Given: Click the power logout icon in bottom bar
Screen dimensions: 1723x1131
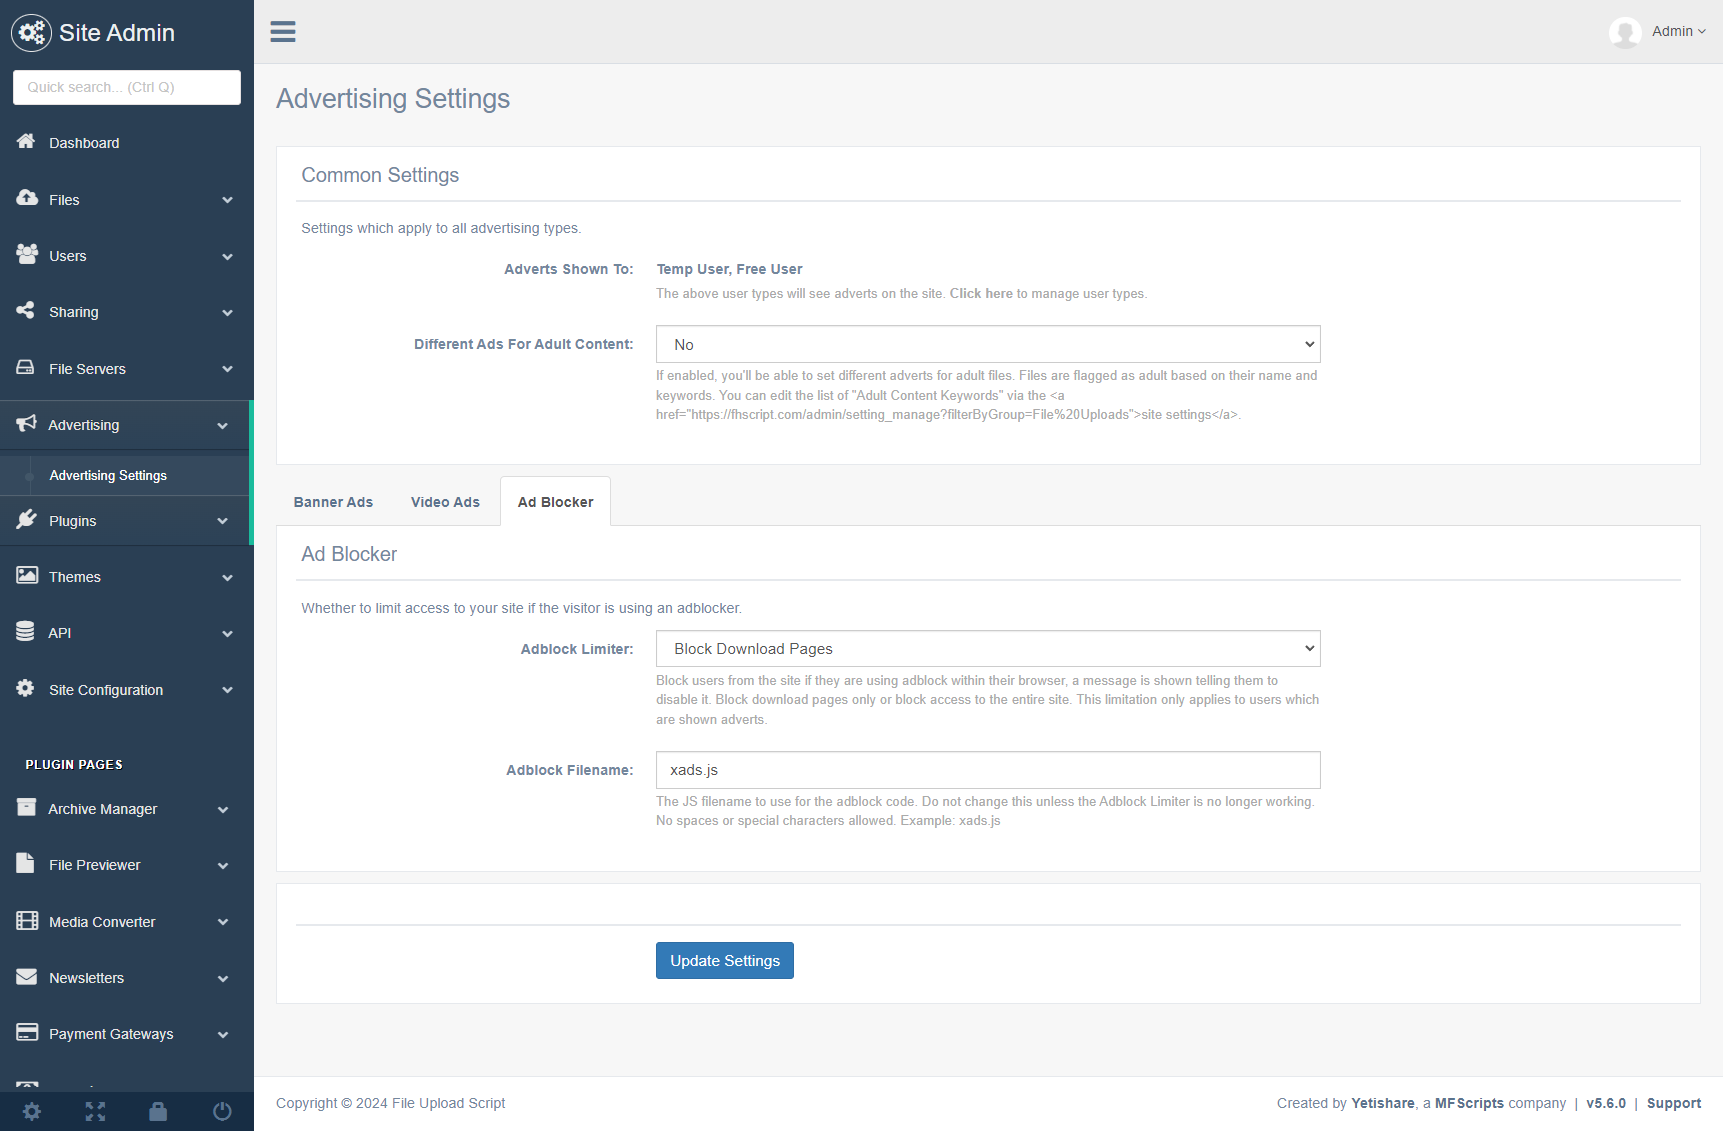Looking at the screenshot, I should point(222,1111).
